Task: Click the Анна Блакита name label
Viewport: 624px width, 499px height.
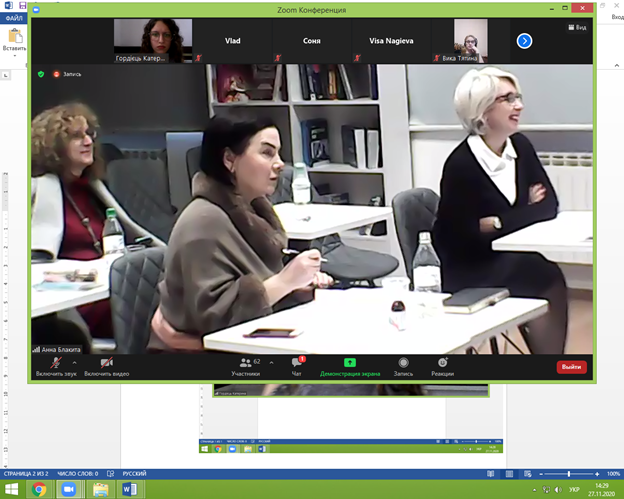Action: (x=60, y=349)
